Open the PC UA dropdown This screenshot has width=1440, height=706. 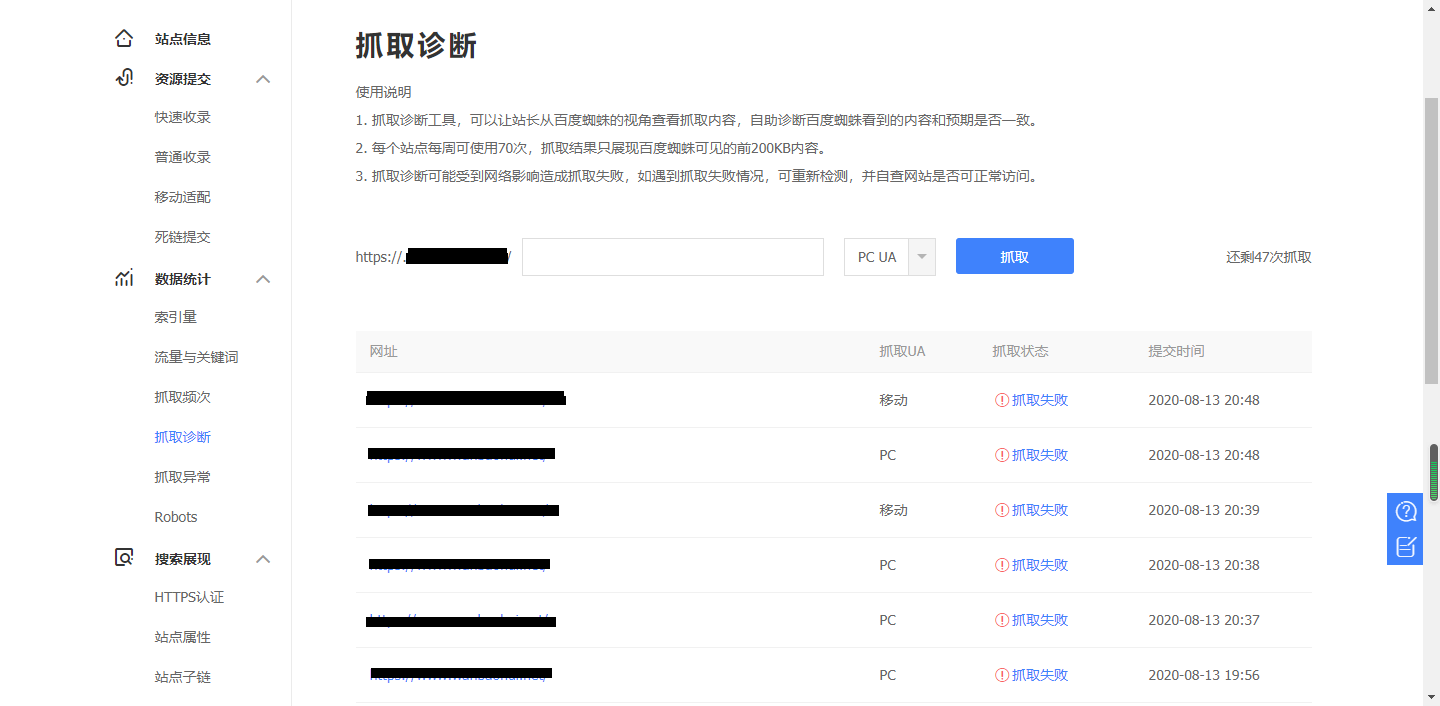click(x=890, y=257)
